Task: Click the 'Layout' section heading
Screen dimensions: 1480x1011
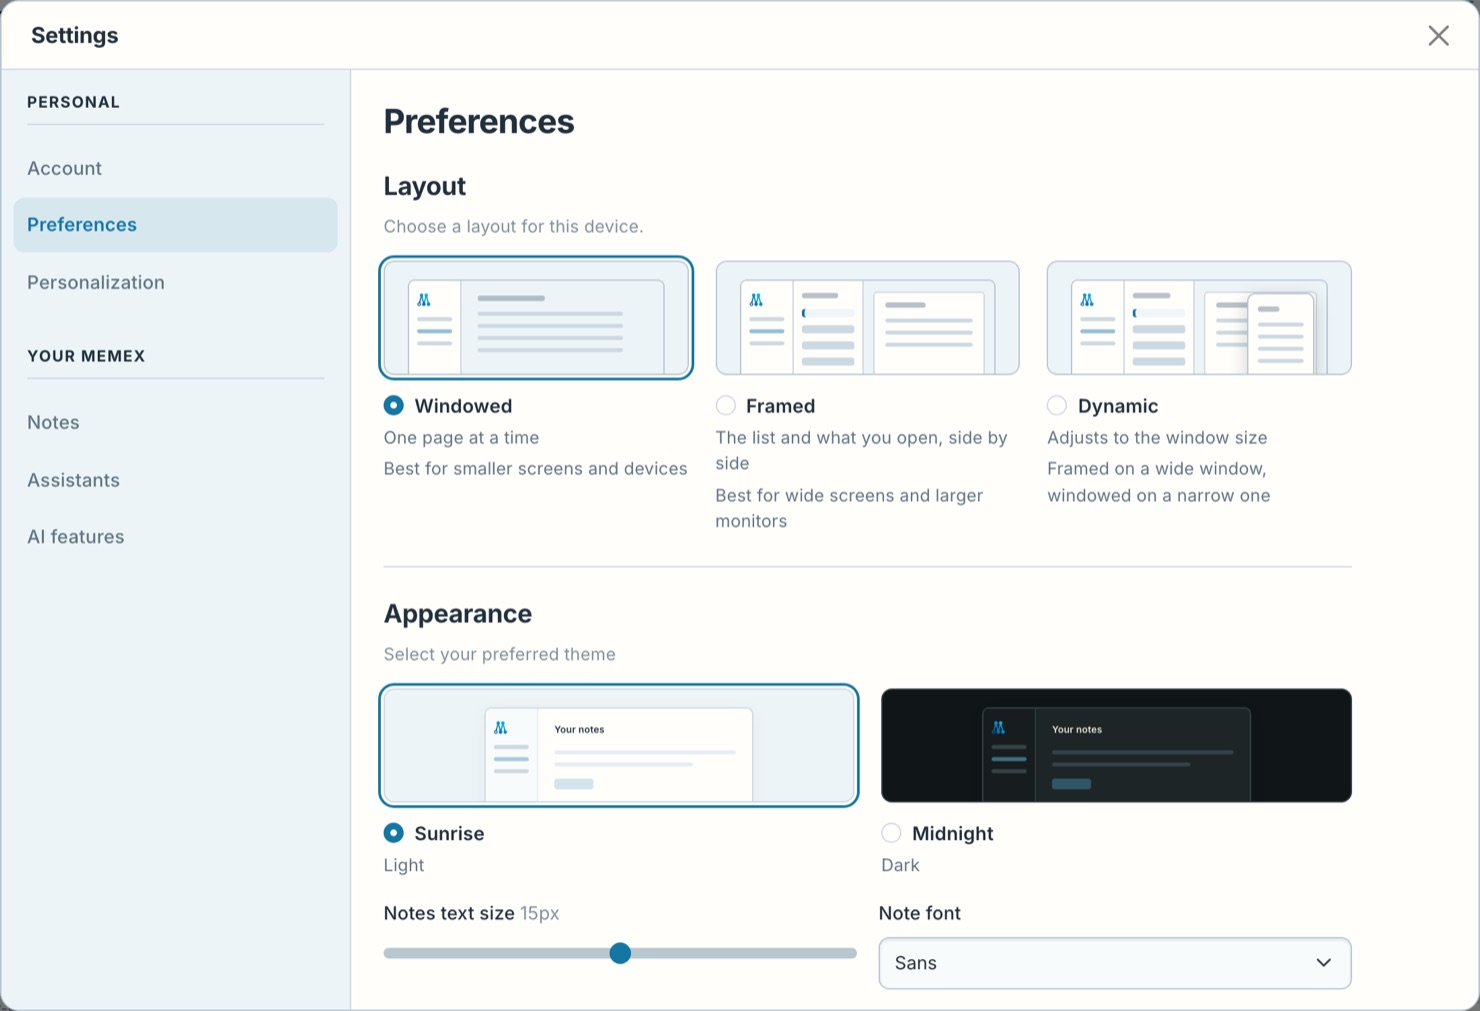Action: click(425, 186)
